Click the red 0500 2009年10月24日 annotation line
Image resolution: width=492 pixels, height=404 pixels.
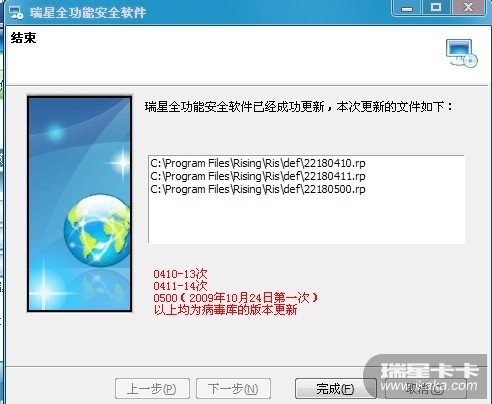pyautogui.click(x=236, y=298)
